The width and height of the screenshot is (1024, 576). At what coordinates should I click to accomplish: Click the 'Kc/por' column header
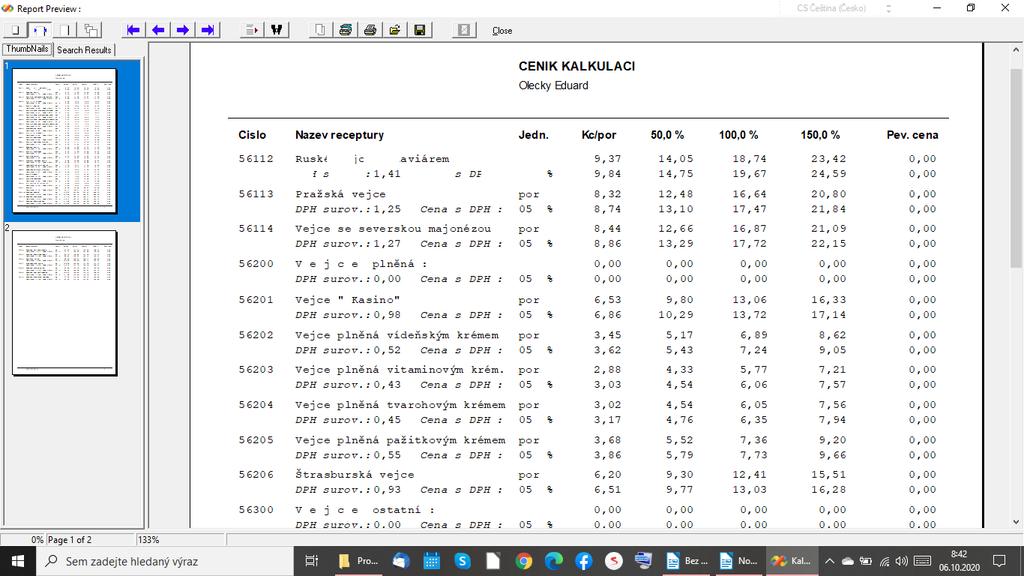coord(599,135)
